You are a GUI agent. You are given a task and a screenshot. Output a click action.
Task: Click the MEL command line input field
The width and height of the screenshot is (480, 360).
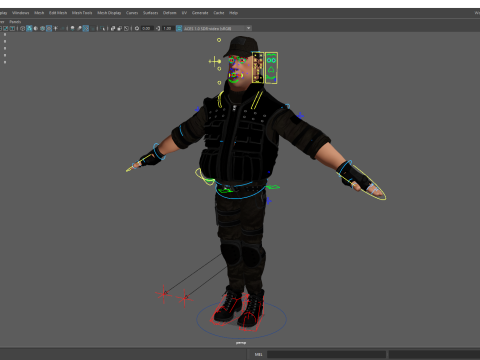coord(326,354)
